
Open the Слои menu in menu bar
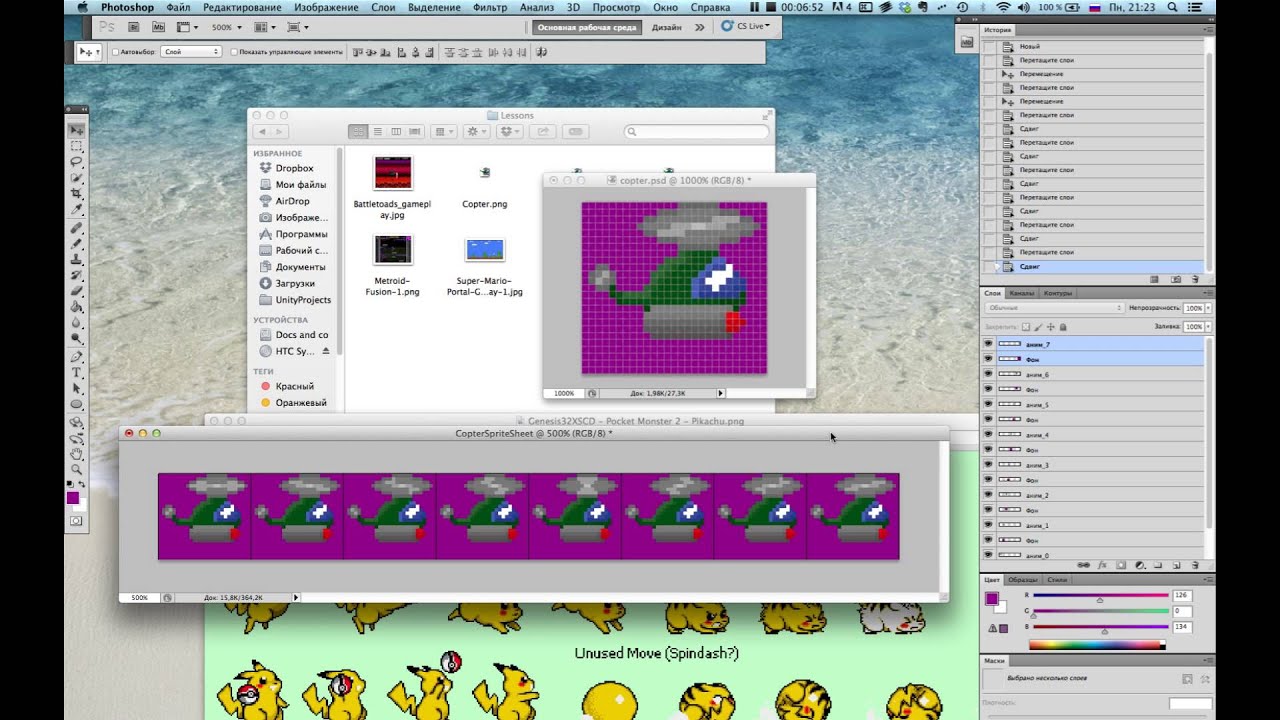(x=383, y=7)
